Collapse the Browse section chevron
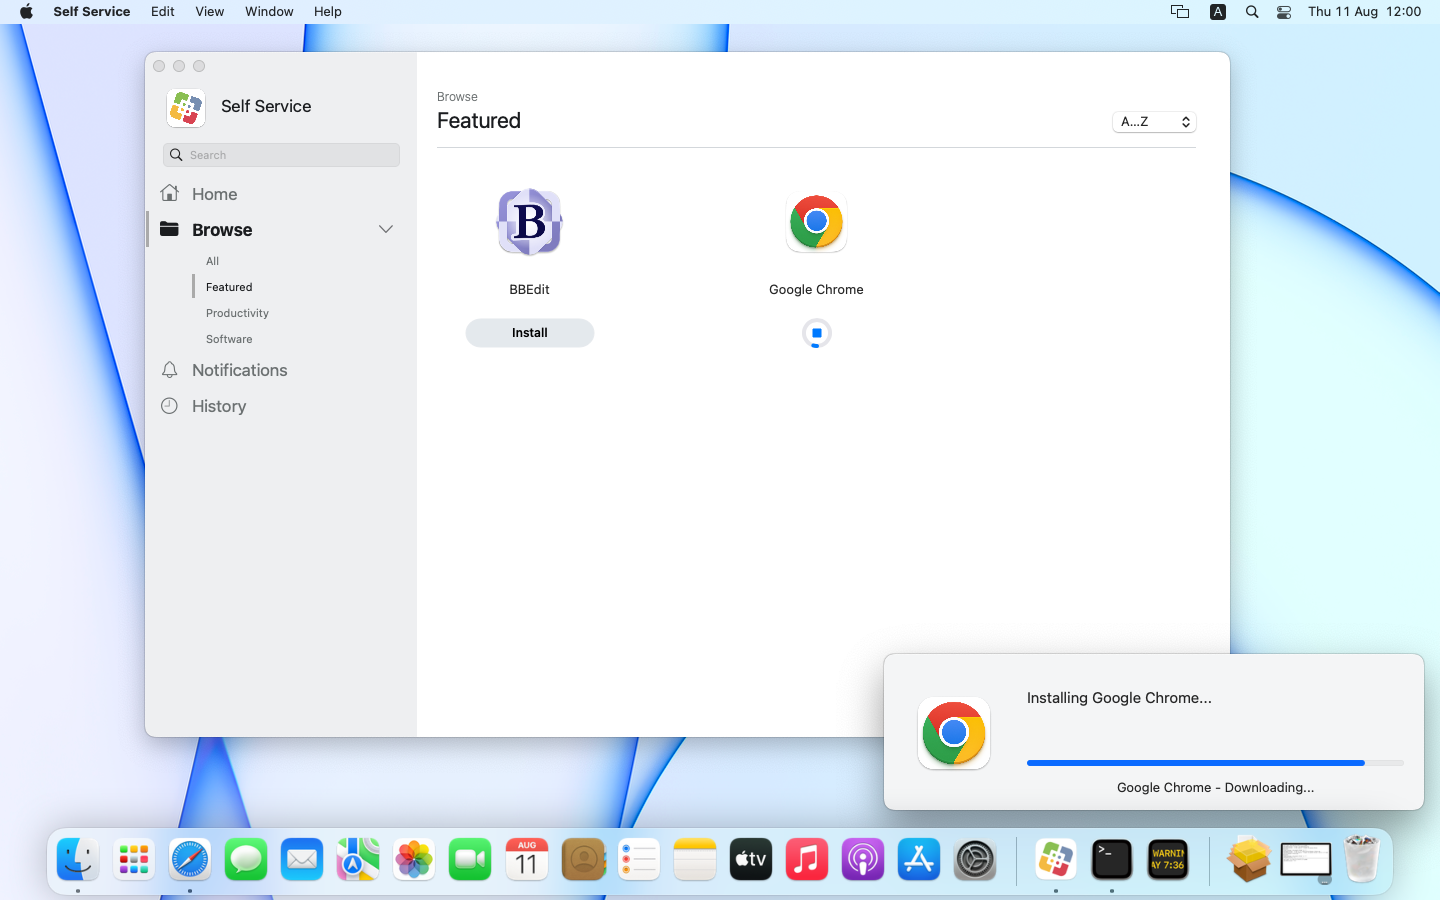The height and width of the screenshot is (900, 1440). point(385,229)
